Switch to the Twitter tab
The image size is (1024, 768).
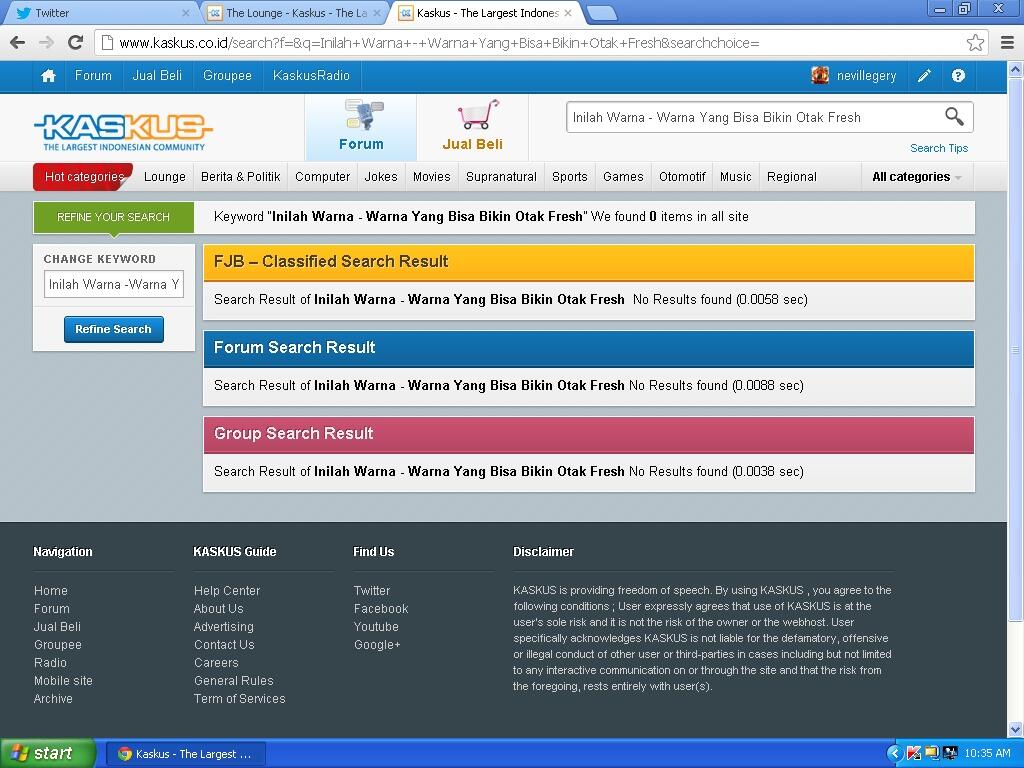pos(100,12)
